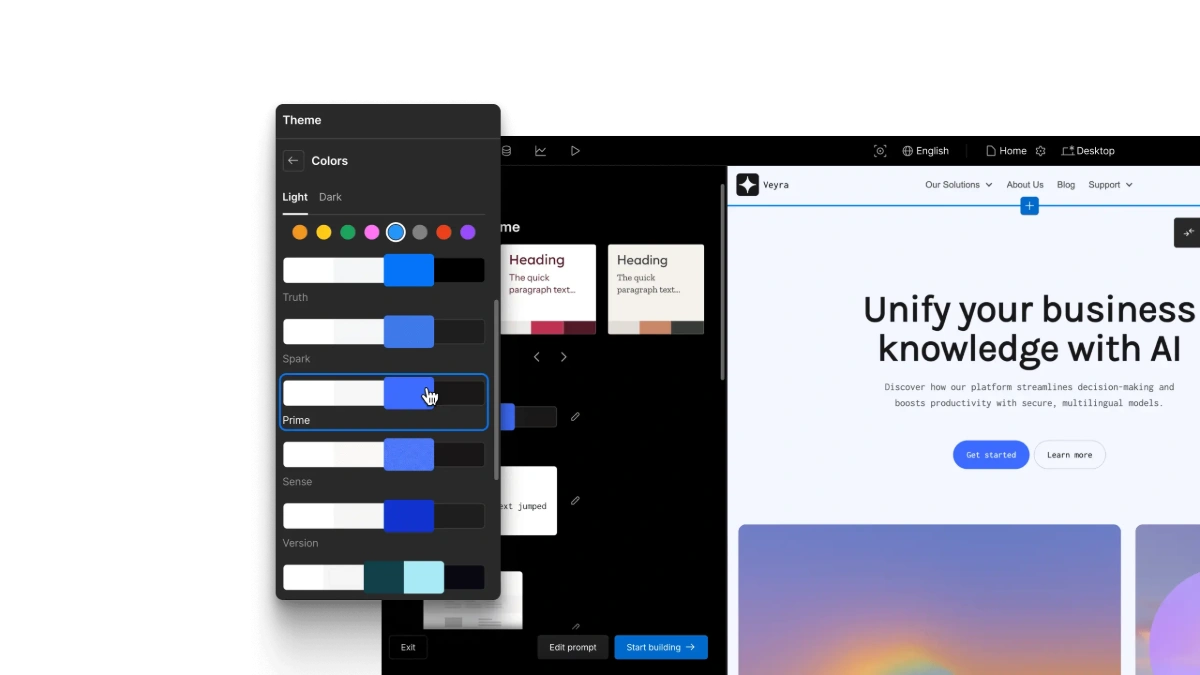1200x675 pixels.
Task: Open the English language selector
Action: click(925, 151)
